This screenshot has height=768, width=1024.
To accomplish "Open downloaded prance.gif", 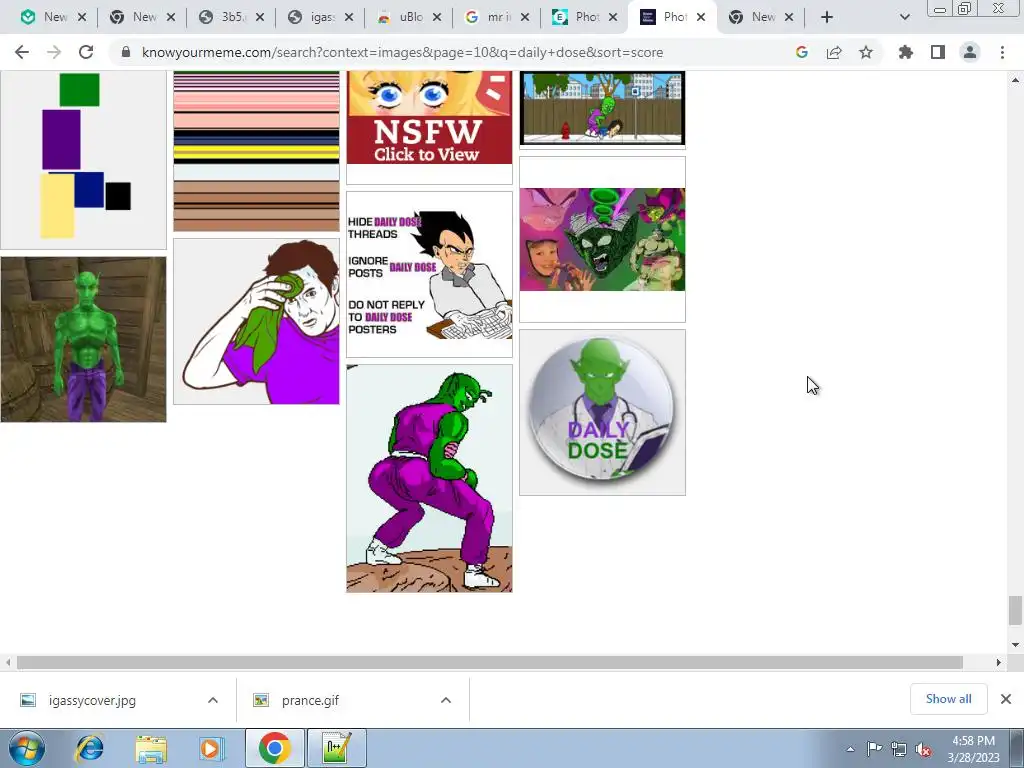I will pos(310,701).
